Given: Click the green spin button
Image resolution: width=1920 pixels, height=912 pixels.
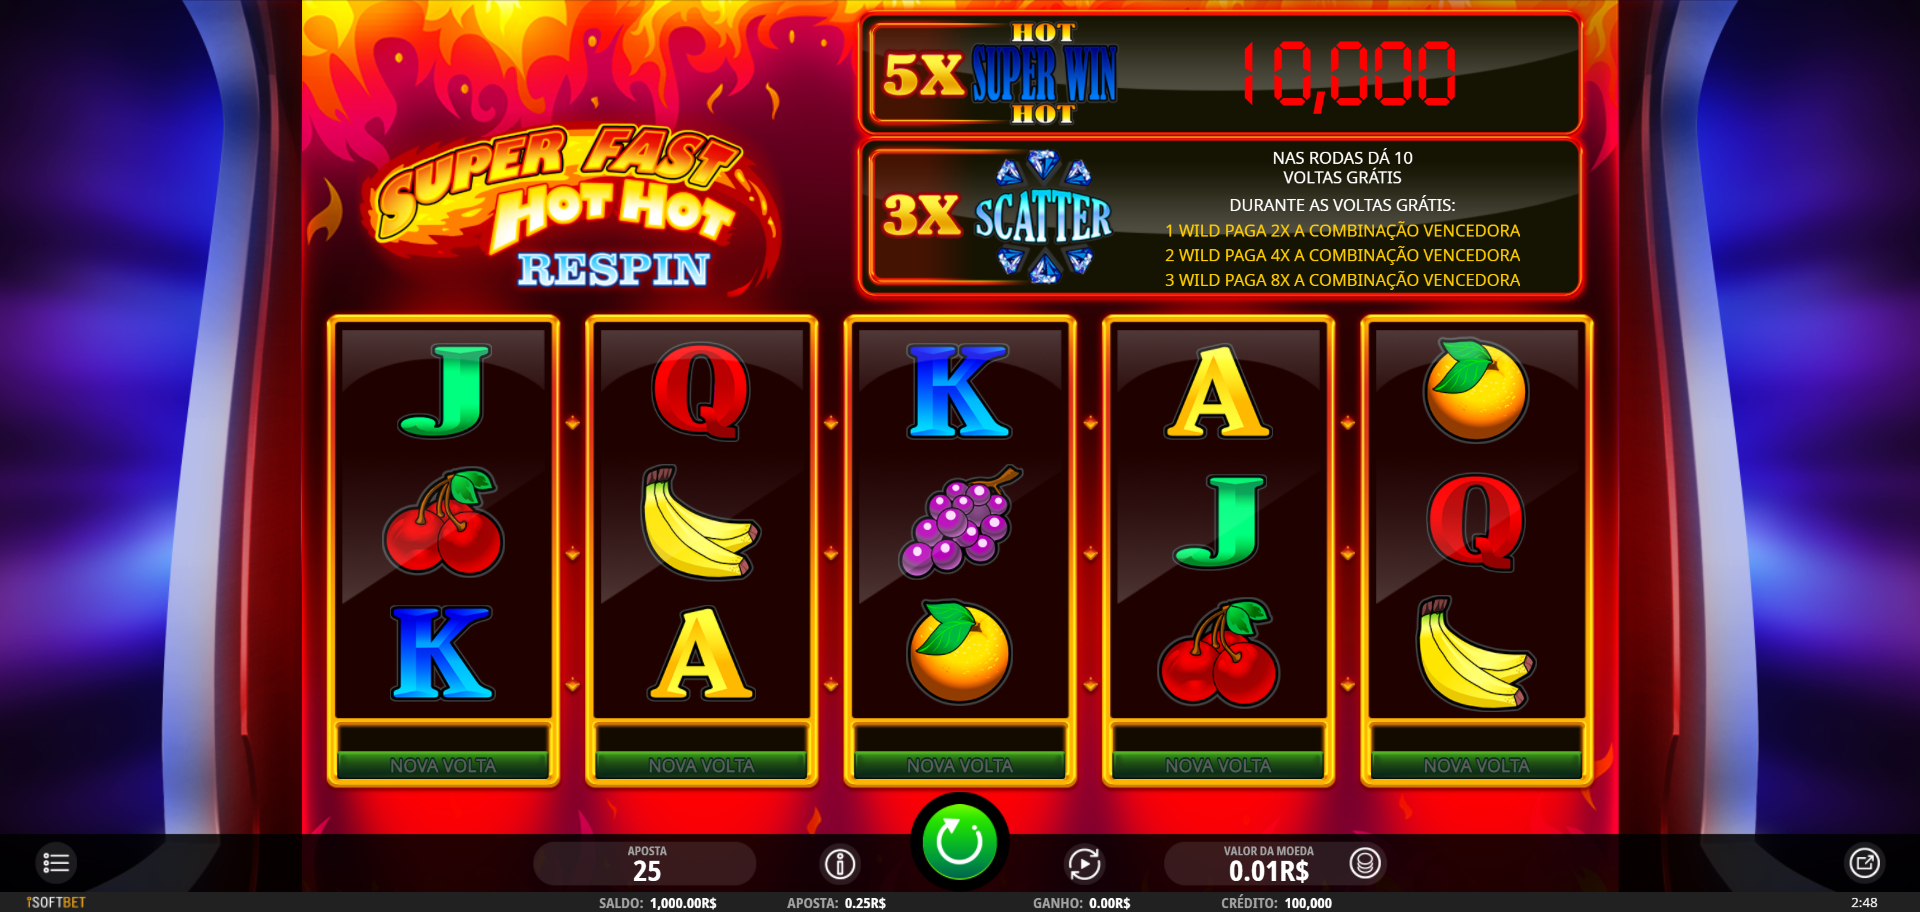Looking at the screenshot, I should (x=959, y=842).
